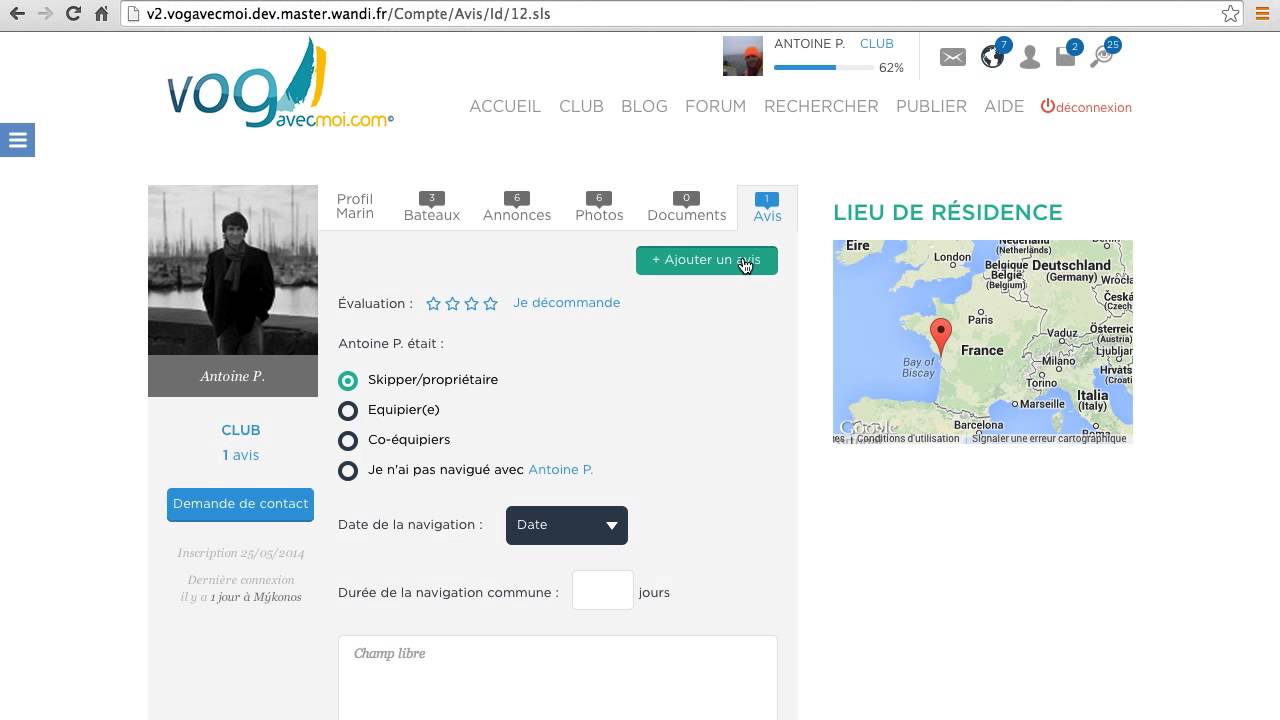Click the Demande de contact button

[240, 504]
